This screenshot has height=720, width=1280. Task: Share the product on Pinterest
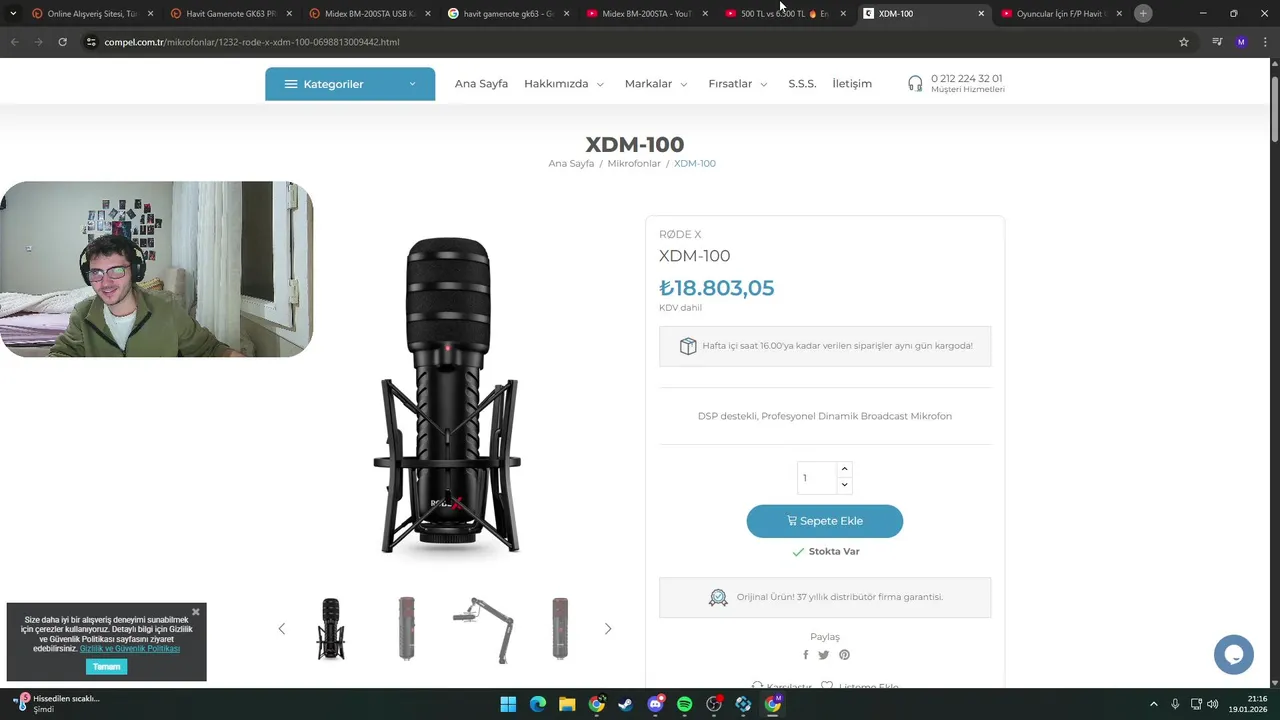(844, 655)
